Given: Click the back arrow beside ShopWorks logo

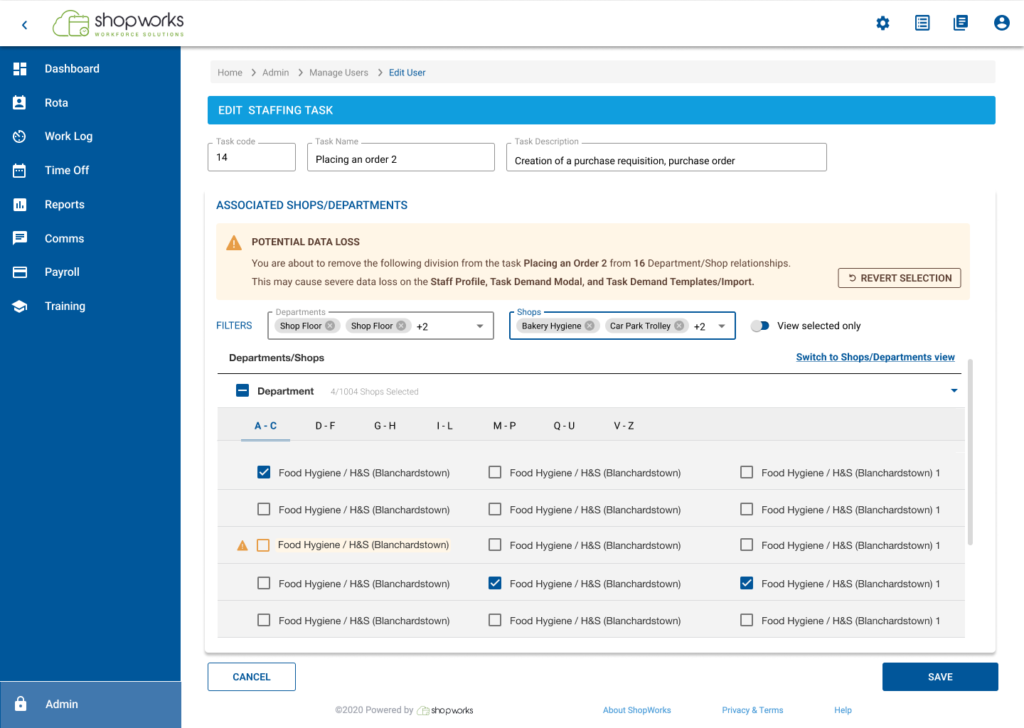Looking at the screenshot, I should pyautogui.click(x=24, y=24).
